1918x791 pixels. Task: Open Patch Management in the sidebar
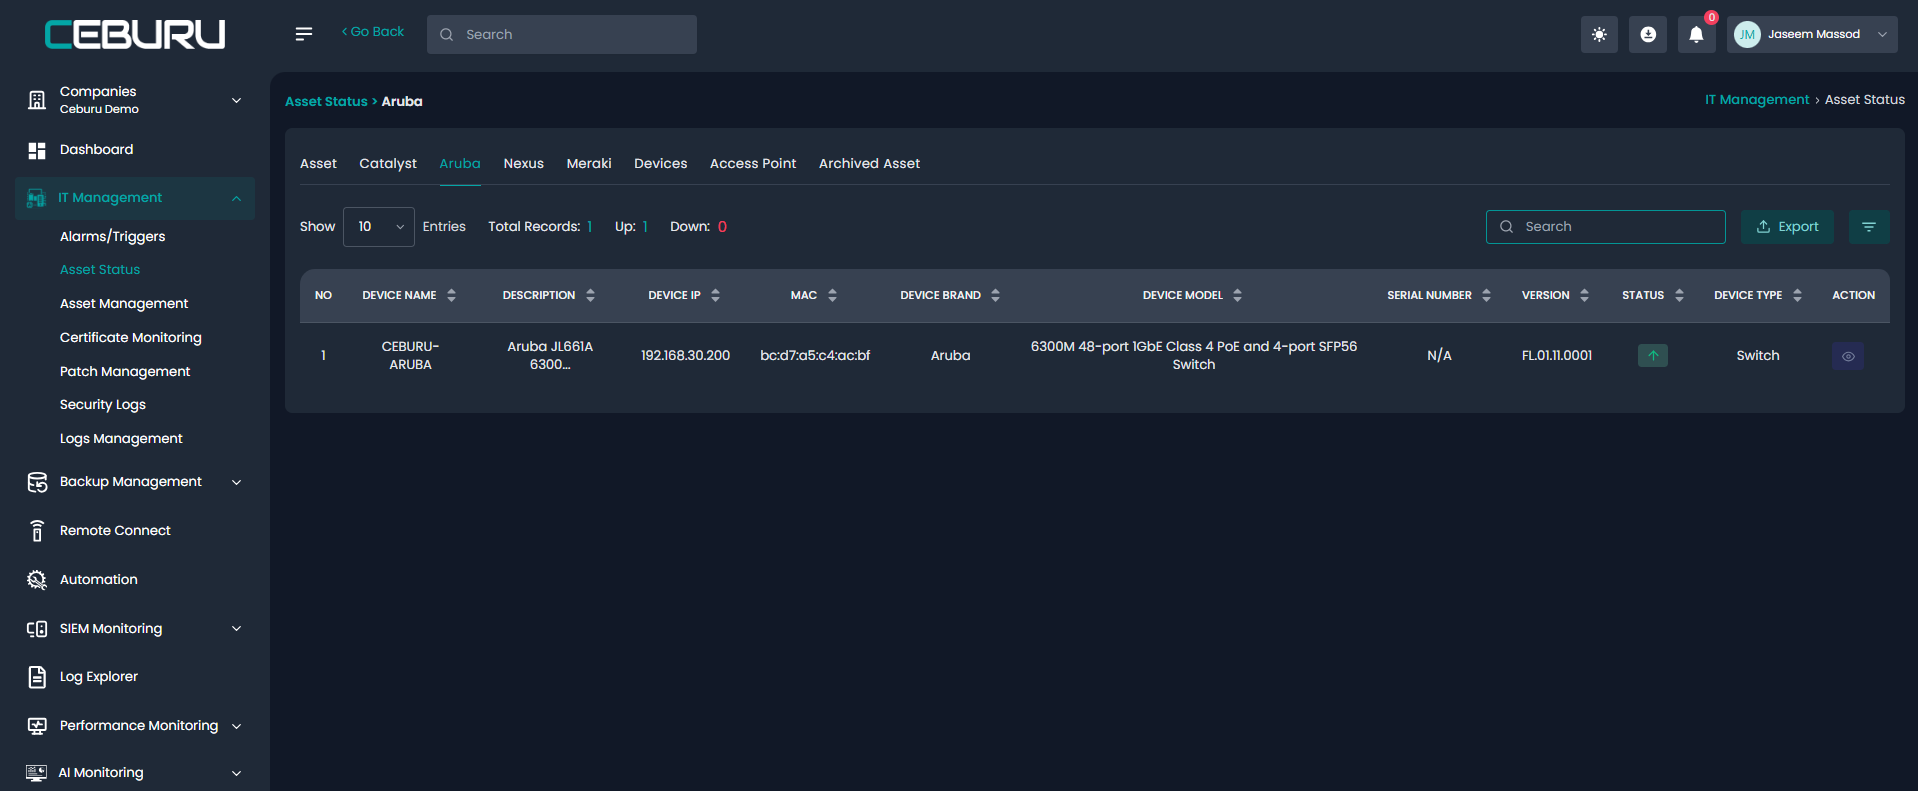(125, 372)
